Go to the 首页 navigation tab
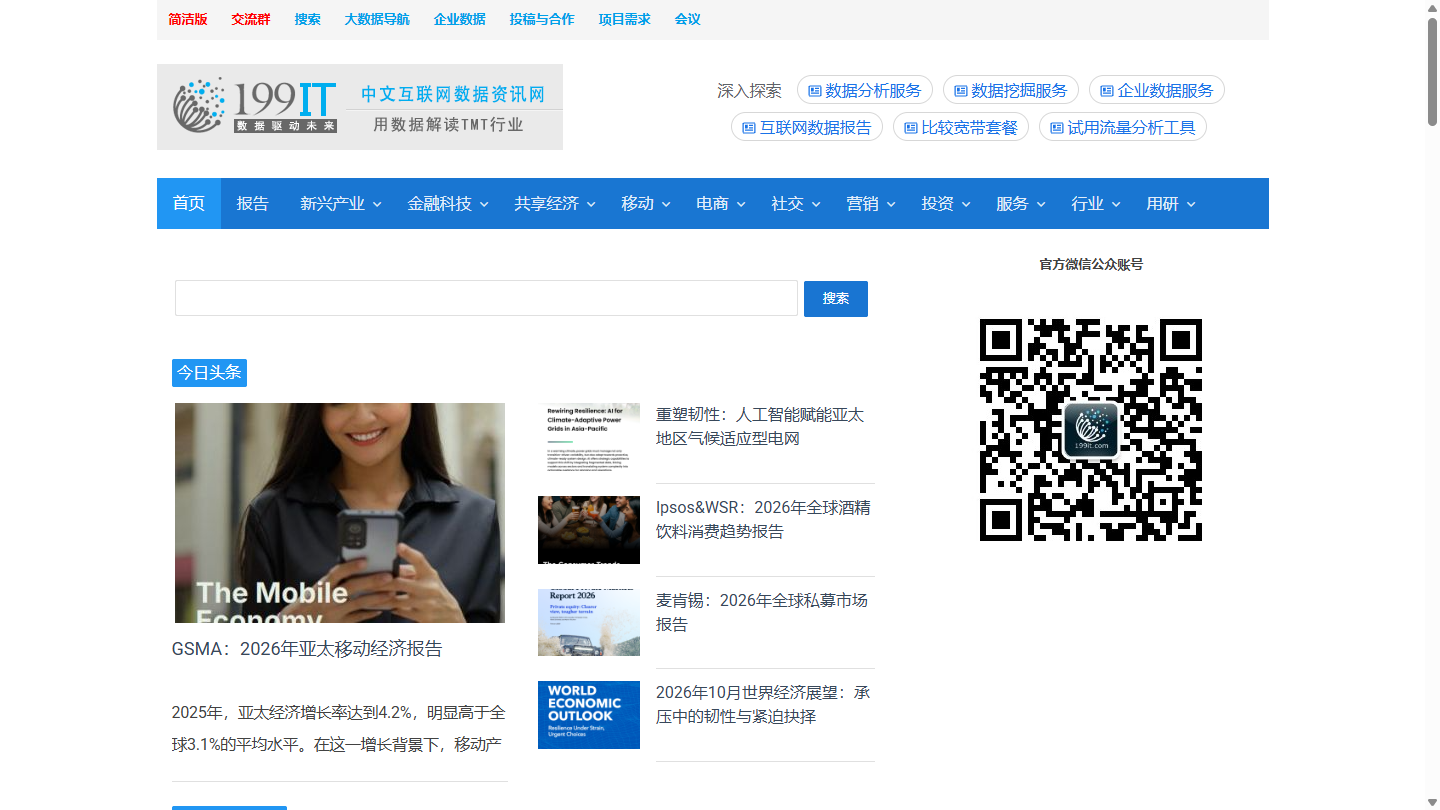The height and width of the screenshot is (810, 1440). pos(189,204)
